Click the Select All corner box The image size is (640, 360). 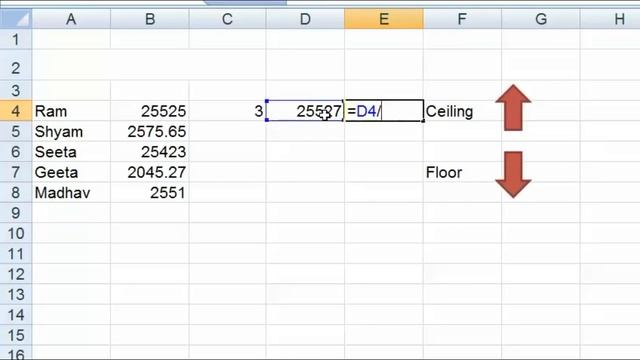[16, 19]
